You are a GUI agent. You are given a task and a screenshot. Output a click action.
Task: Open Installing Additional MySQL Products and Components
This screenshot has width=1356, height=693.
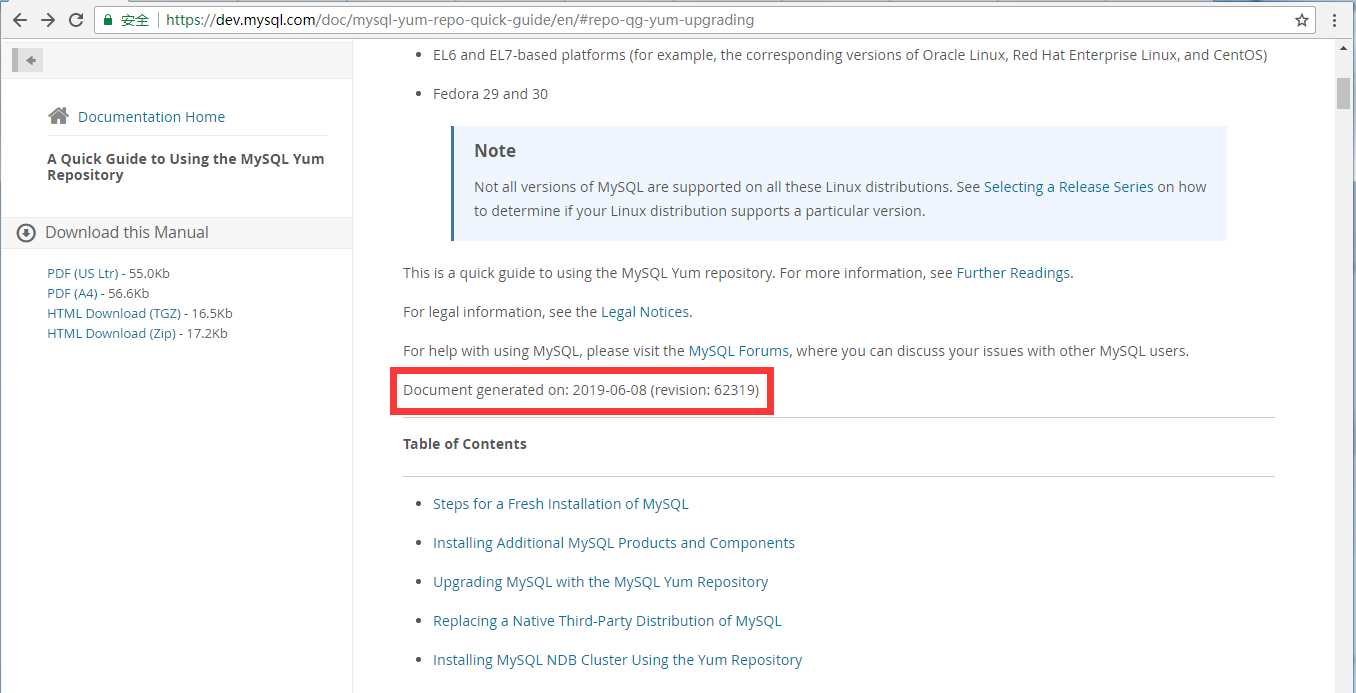coord(614,543)
